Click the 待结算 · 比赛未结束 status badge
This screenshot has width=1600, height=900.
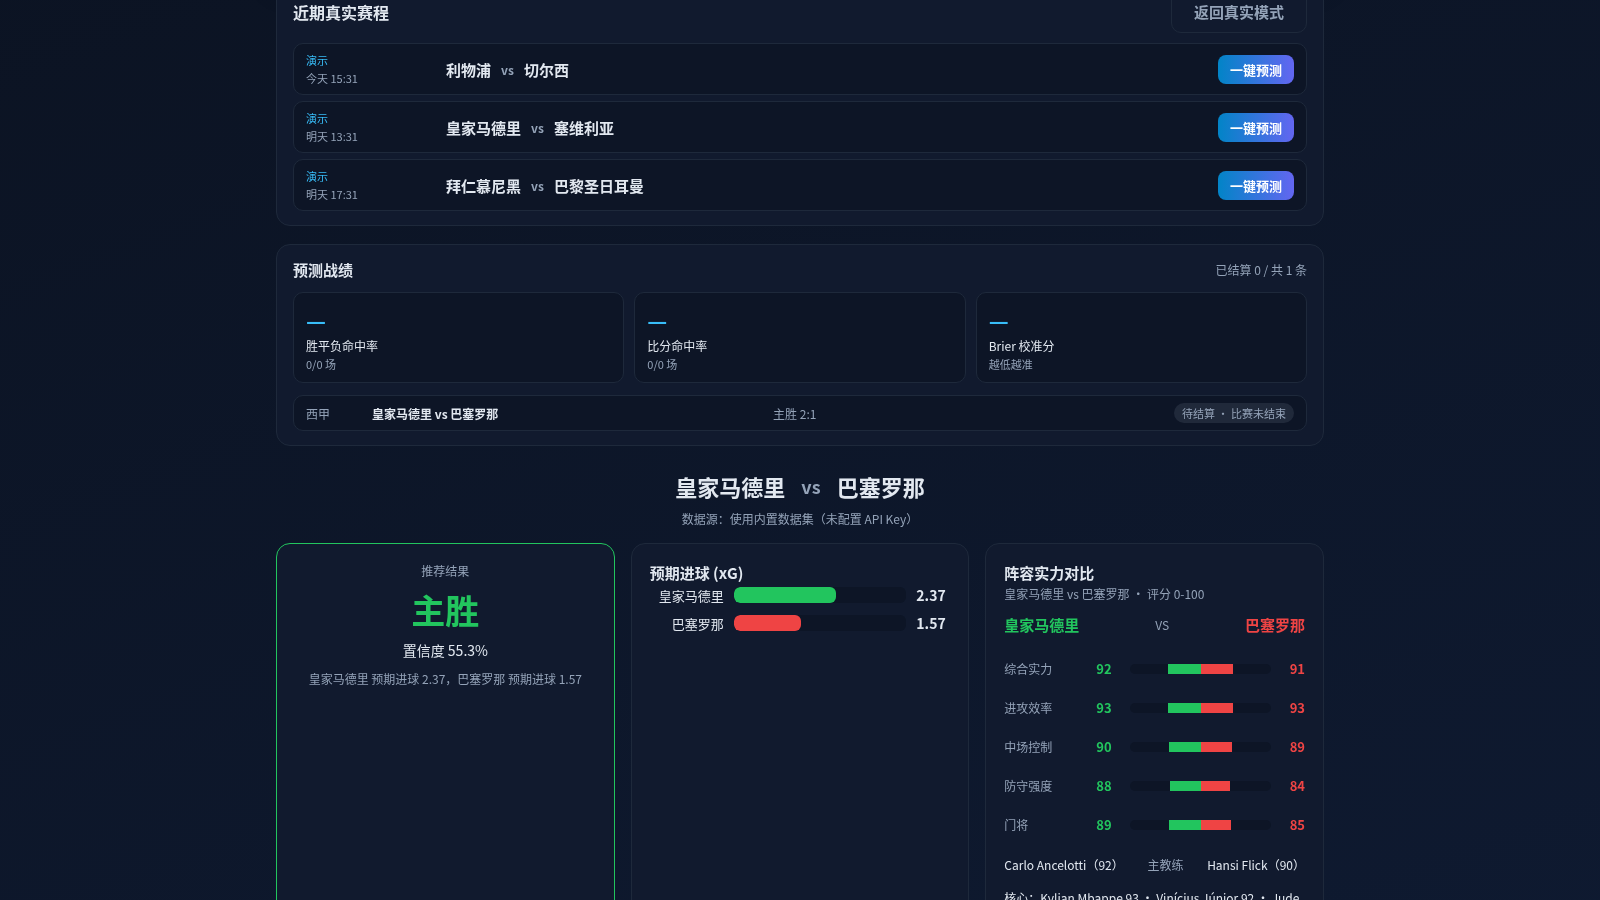1234,414
